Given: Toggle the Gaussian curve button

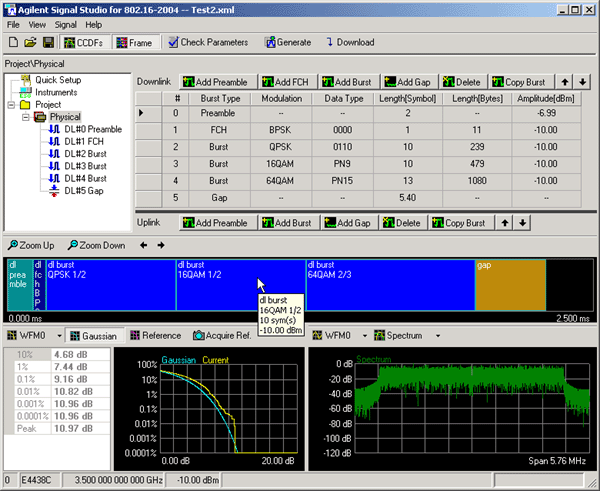Looking at the screenshot, I should pos(95,336).
